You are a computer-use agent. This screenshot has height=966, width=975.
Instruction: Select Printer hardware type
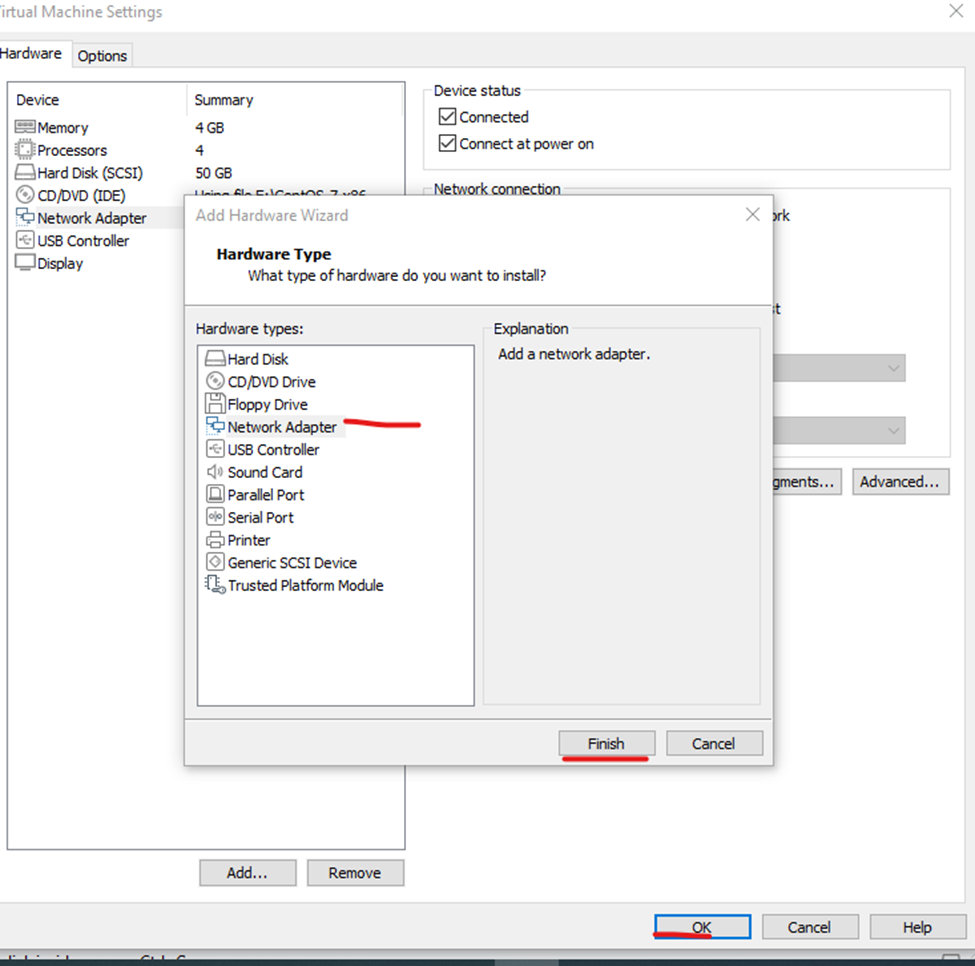[x=248, y=540]
